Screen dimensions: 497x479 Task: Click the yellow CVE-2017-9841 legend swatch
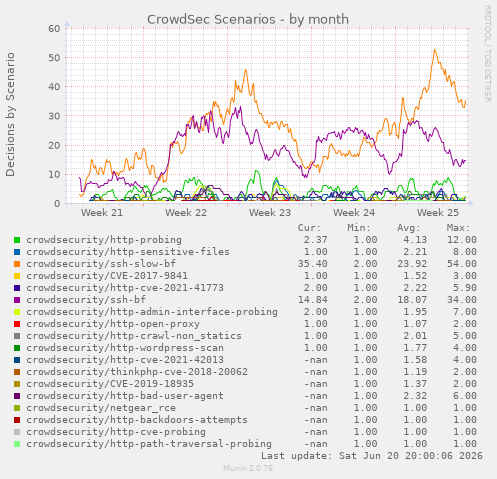click(17, 276)
